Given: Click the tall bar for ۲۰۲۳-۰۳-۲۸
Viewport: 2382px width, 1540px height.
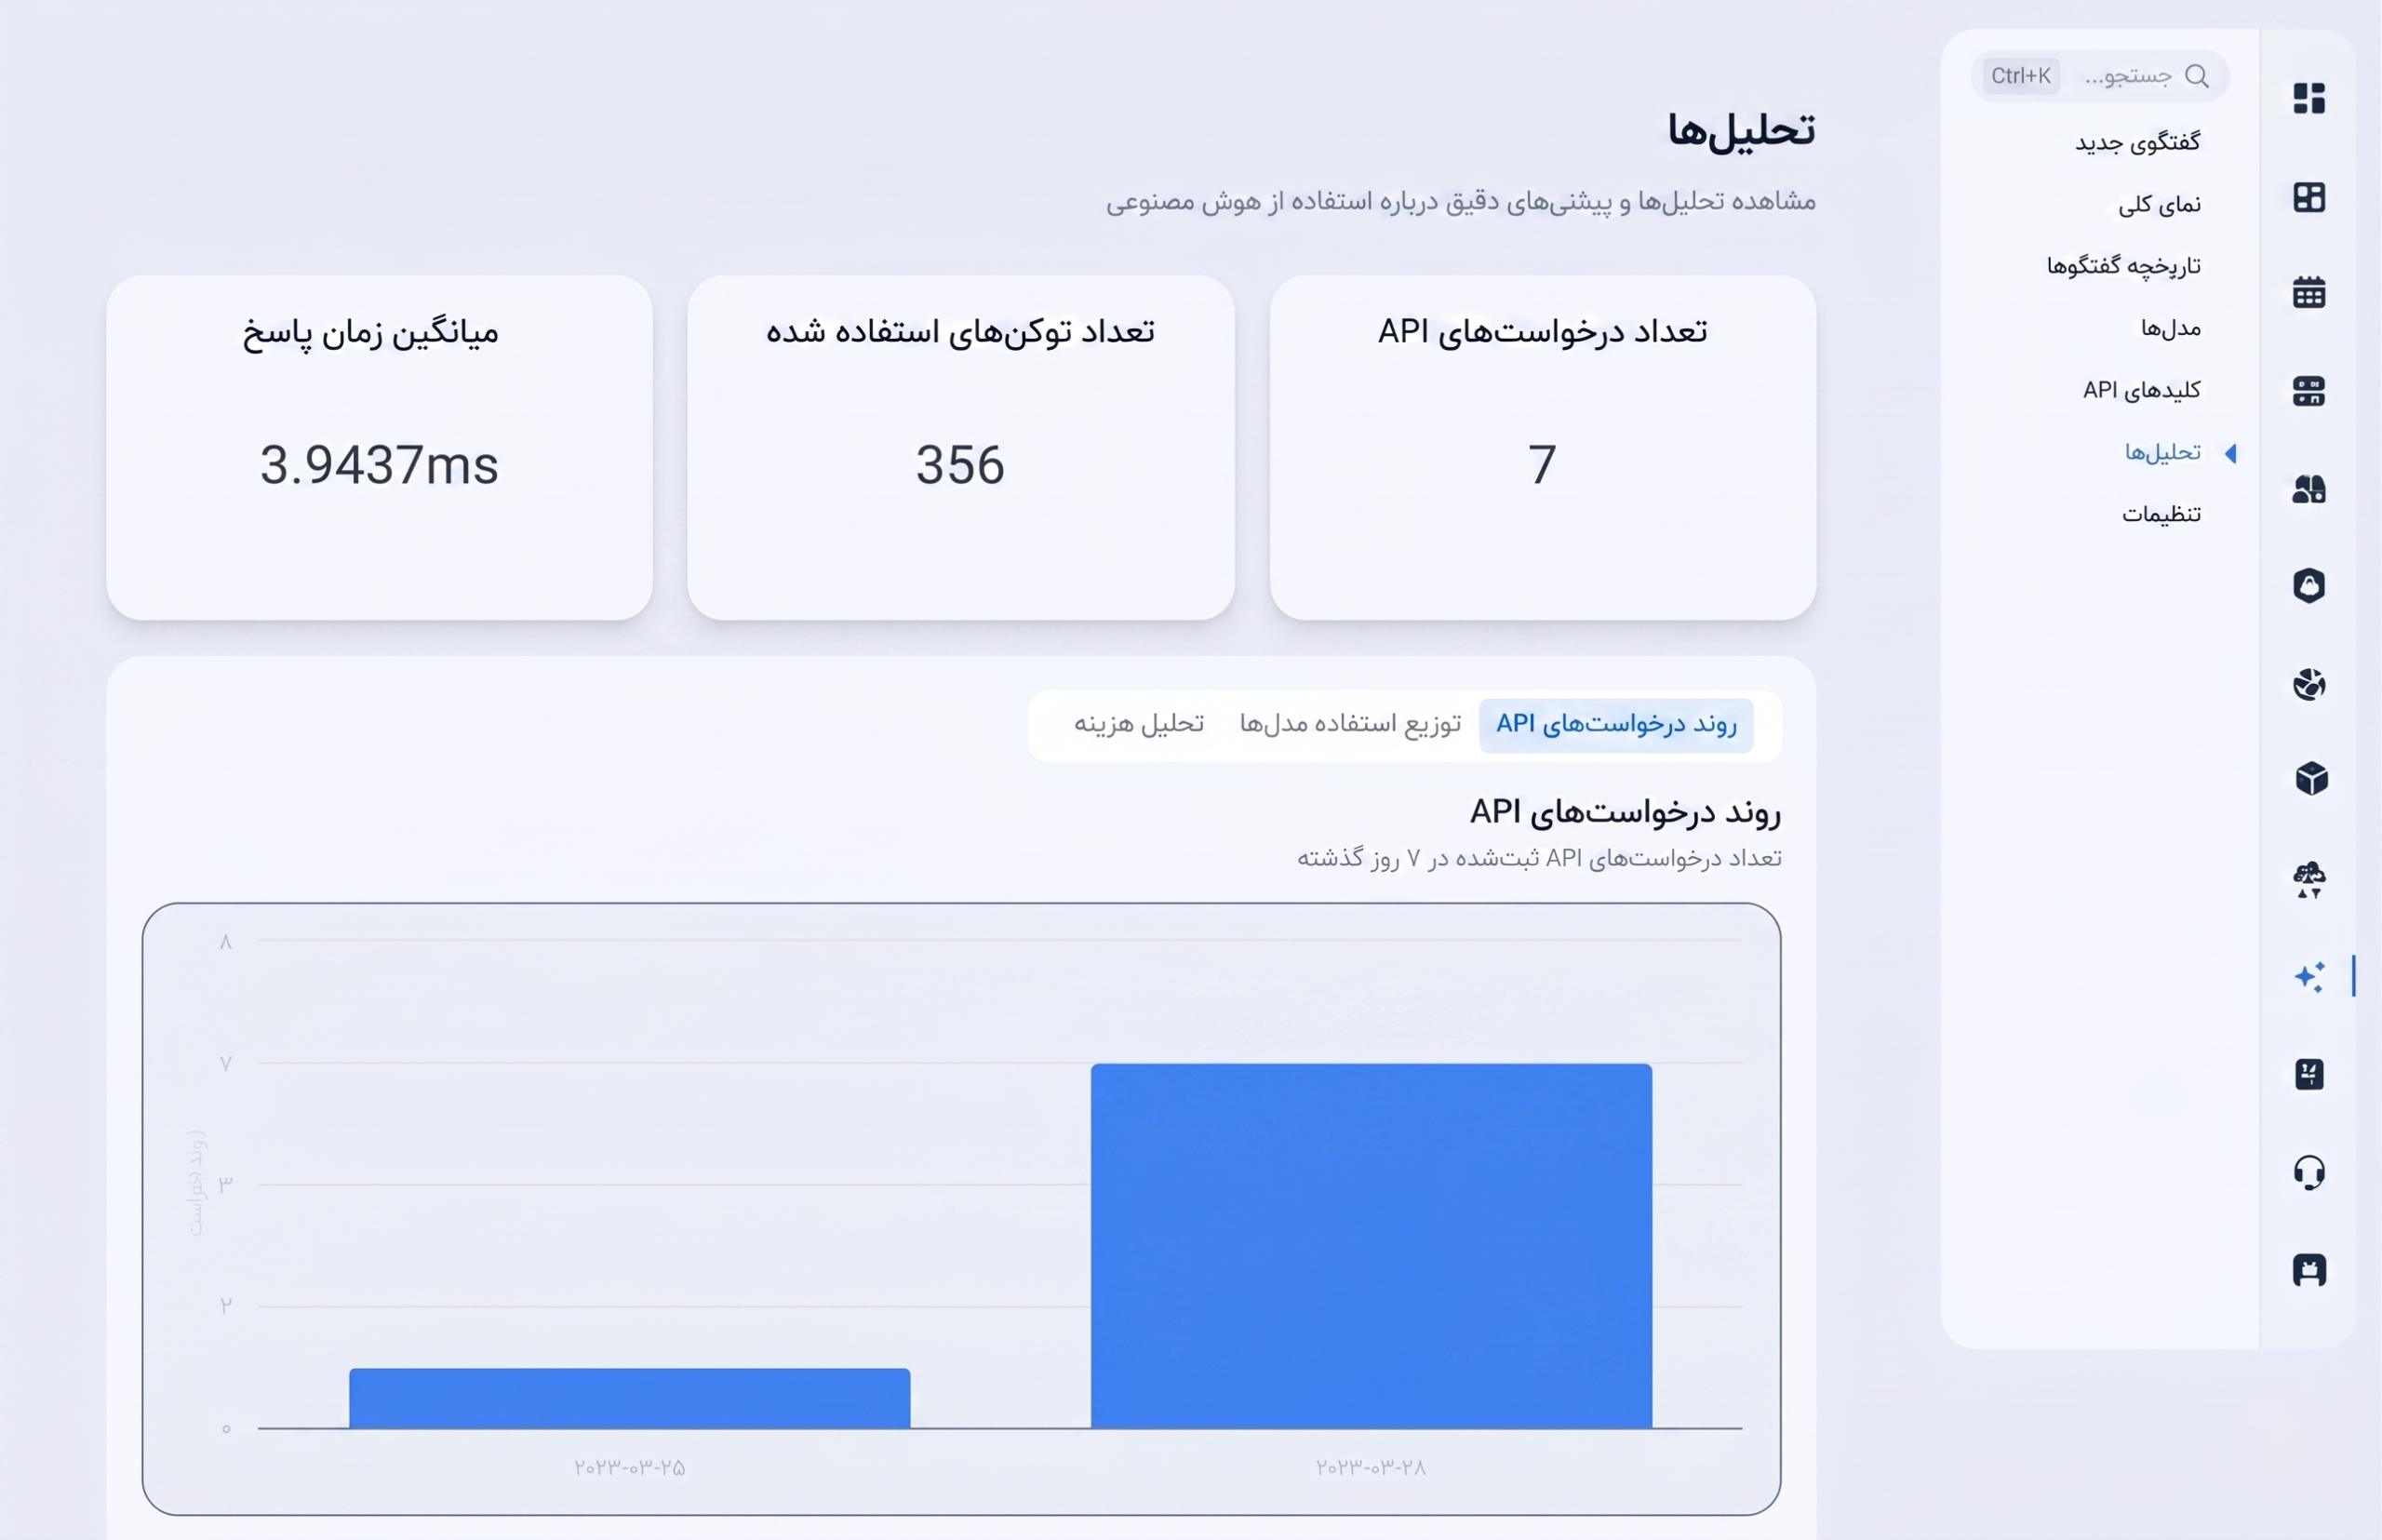Looking at the screenshot, I should pos(1371,1245).
